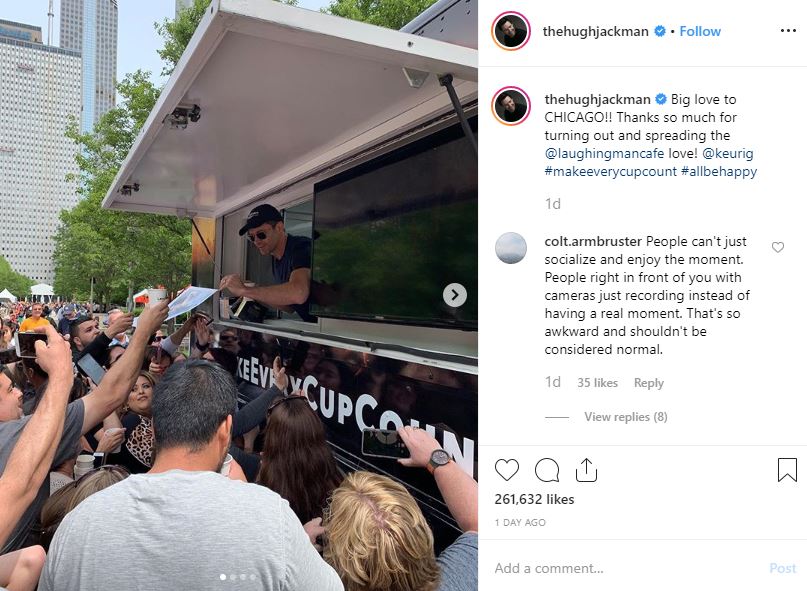Image resolution: width=807 pixels, height=591 pixels.
Task: Like colt.armbruster's comment with small heart
Action: pos(778,247)
